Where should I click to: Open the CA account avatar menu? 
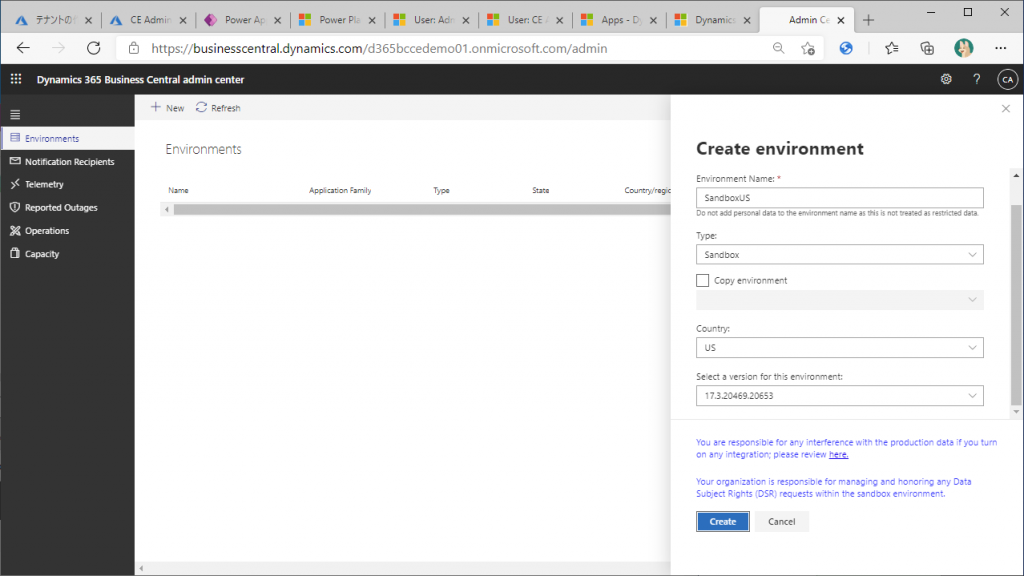[1007, 79]
